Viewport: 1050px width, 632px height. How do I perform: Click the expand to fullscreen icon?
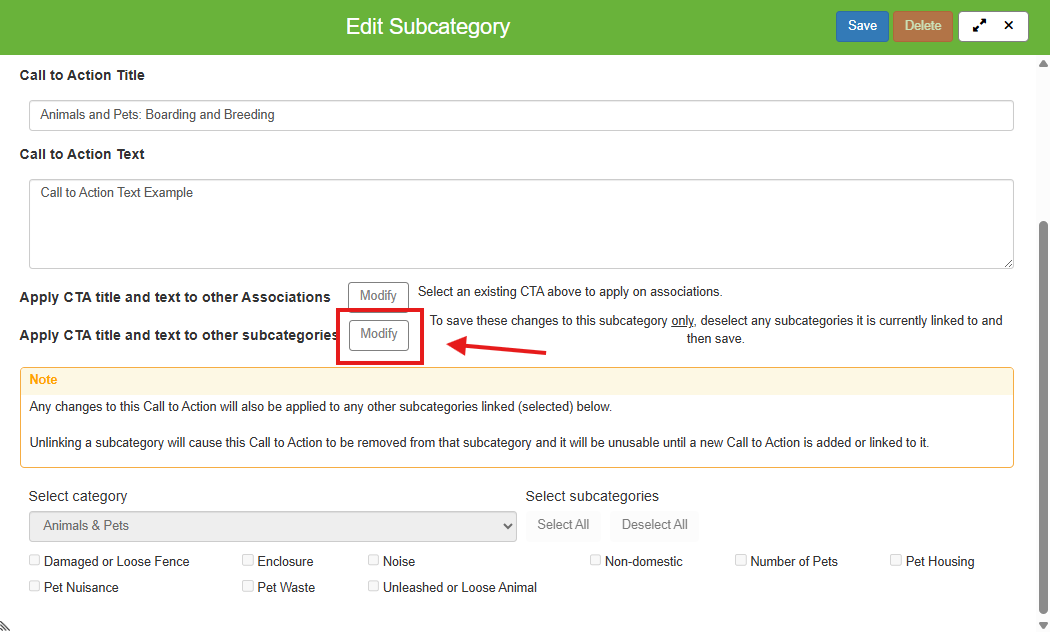click(979, 26)
